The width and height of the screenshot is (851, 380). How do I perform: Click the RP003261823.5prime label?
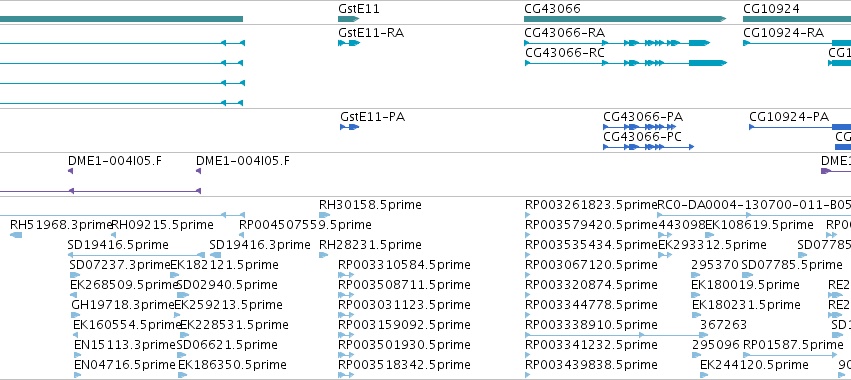(x=591, y=205)
